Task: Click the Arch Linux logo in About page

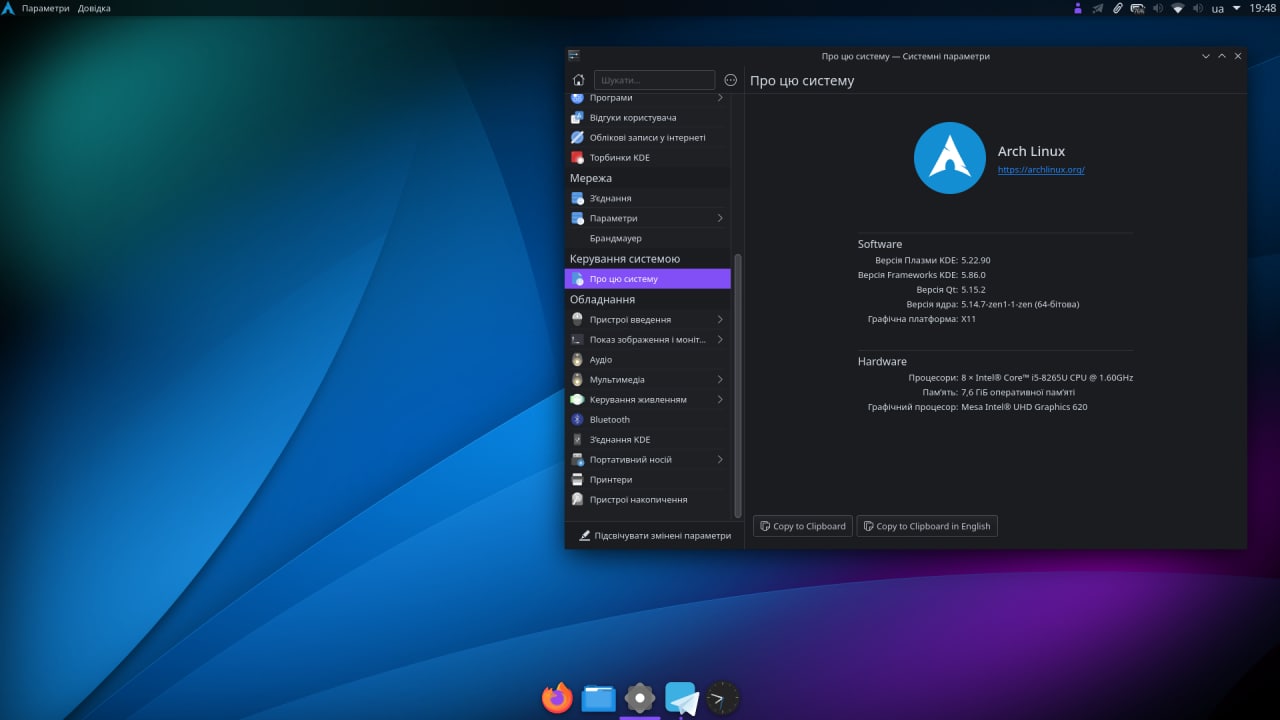Action: (x=950, y=158)
